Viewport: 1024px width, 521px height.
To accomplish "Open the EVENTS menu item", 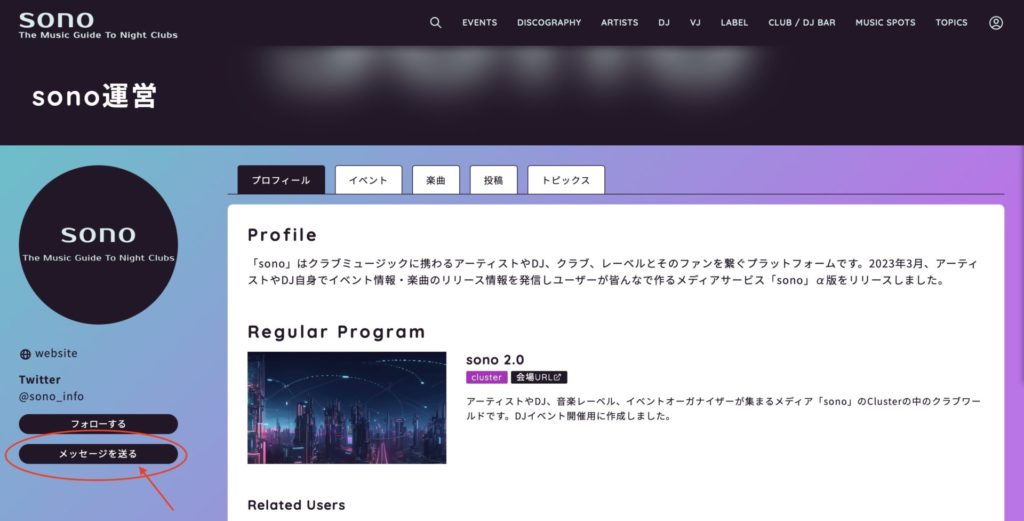I will (480, 23).
